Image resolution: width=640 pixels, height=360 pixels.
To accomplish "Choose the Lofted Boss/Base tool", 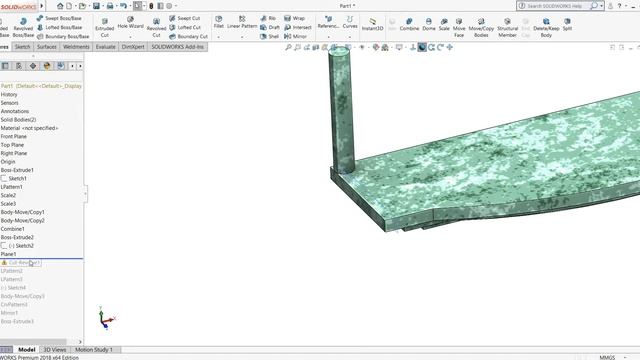I will coord(60,27).
